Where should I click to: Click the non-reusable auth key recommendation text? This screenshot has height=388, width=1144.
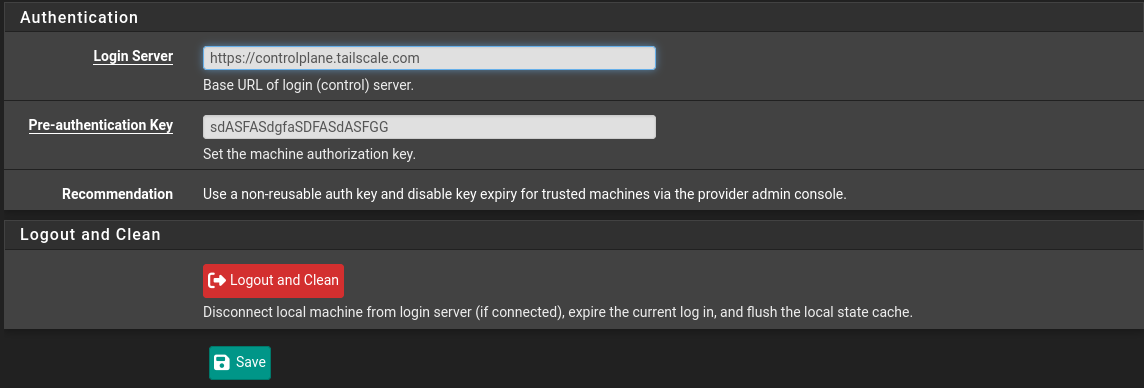(x=525, y=195)
